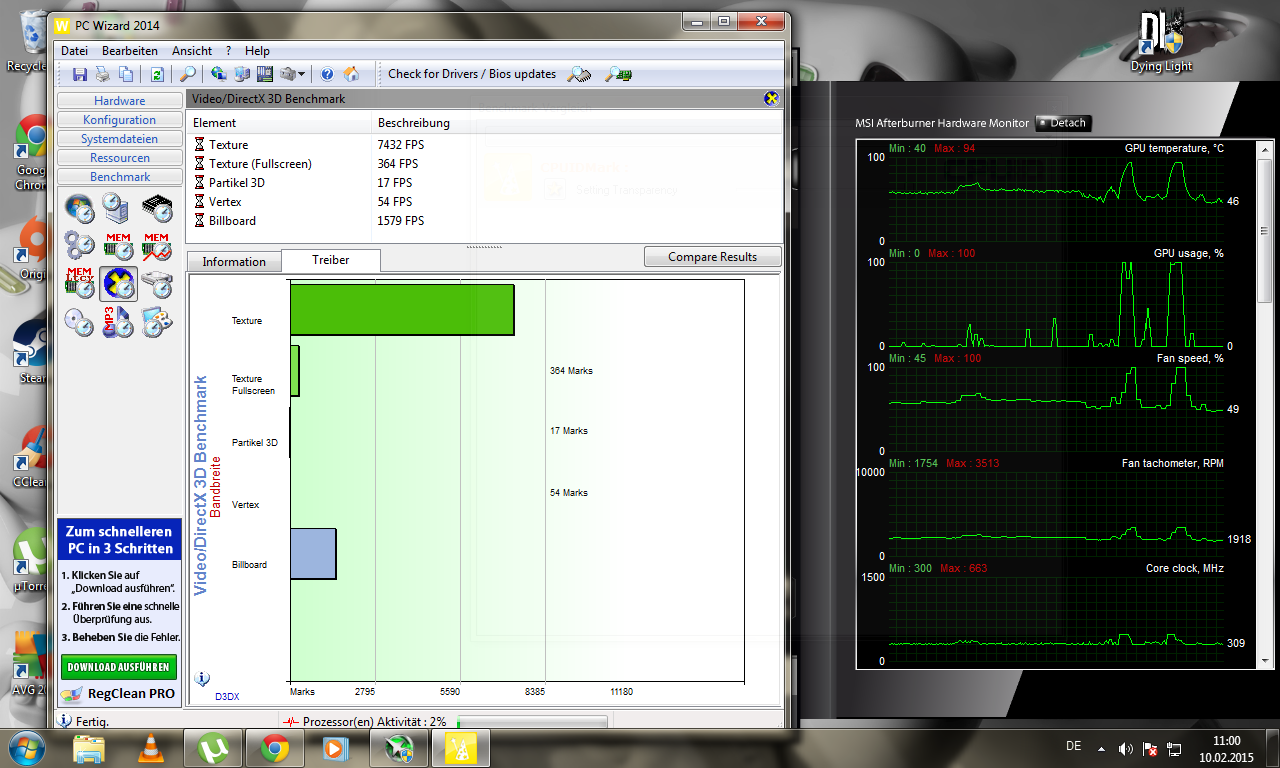This screenshot has height=768, width=1280.
Task: Open the Benchmark section
Action: (120, 177)
